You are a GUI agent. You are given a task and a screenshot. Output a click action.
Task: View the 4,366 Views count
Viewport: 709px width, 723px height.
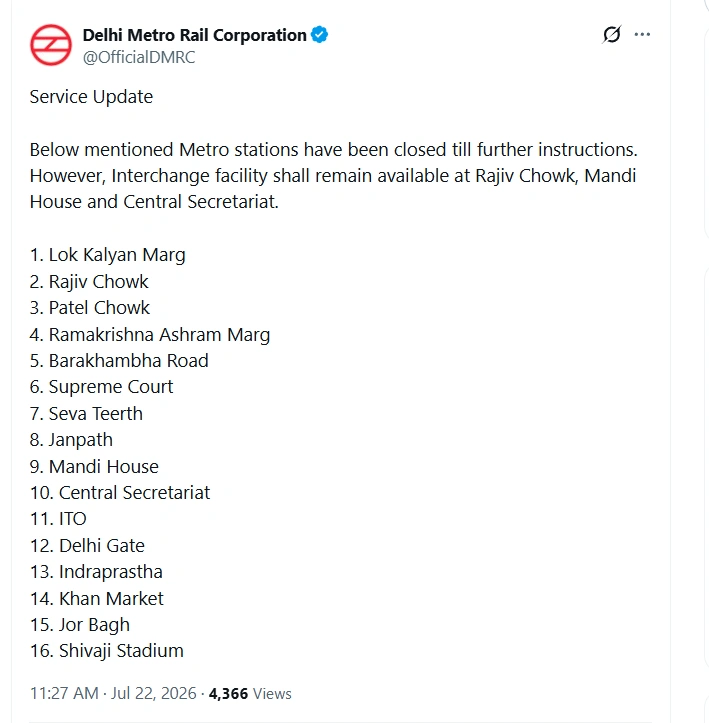[250, 693]
